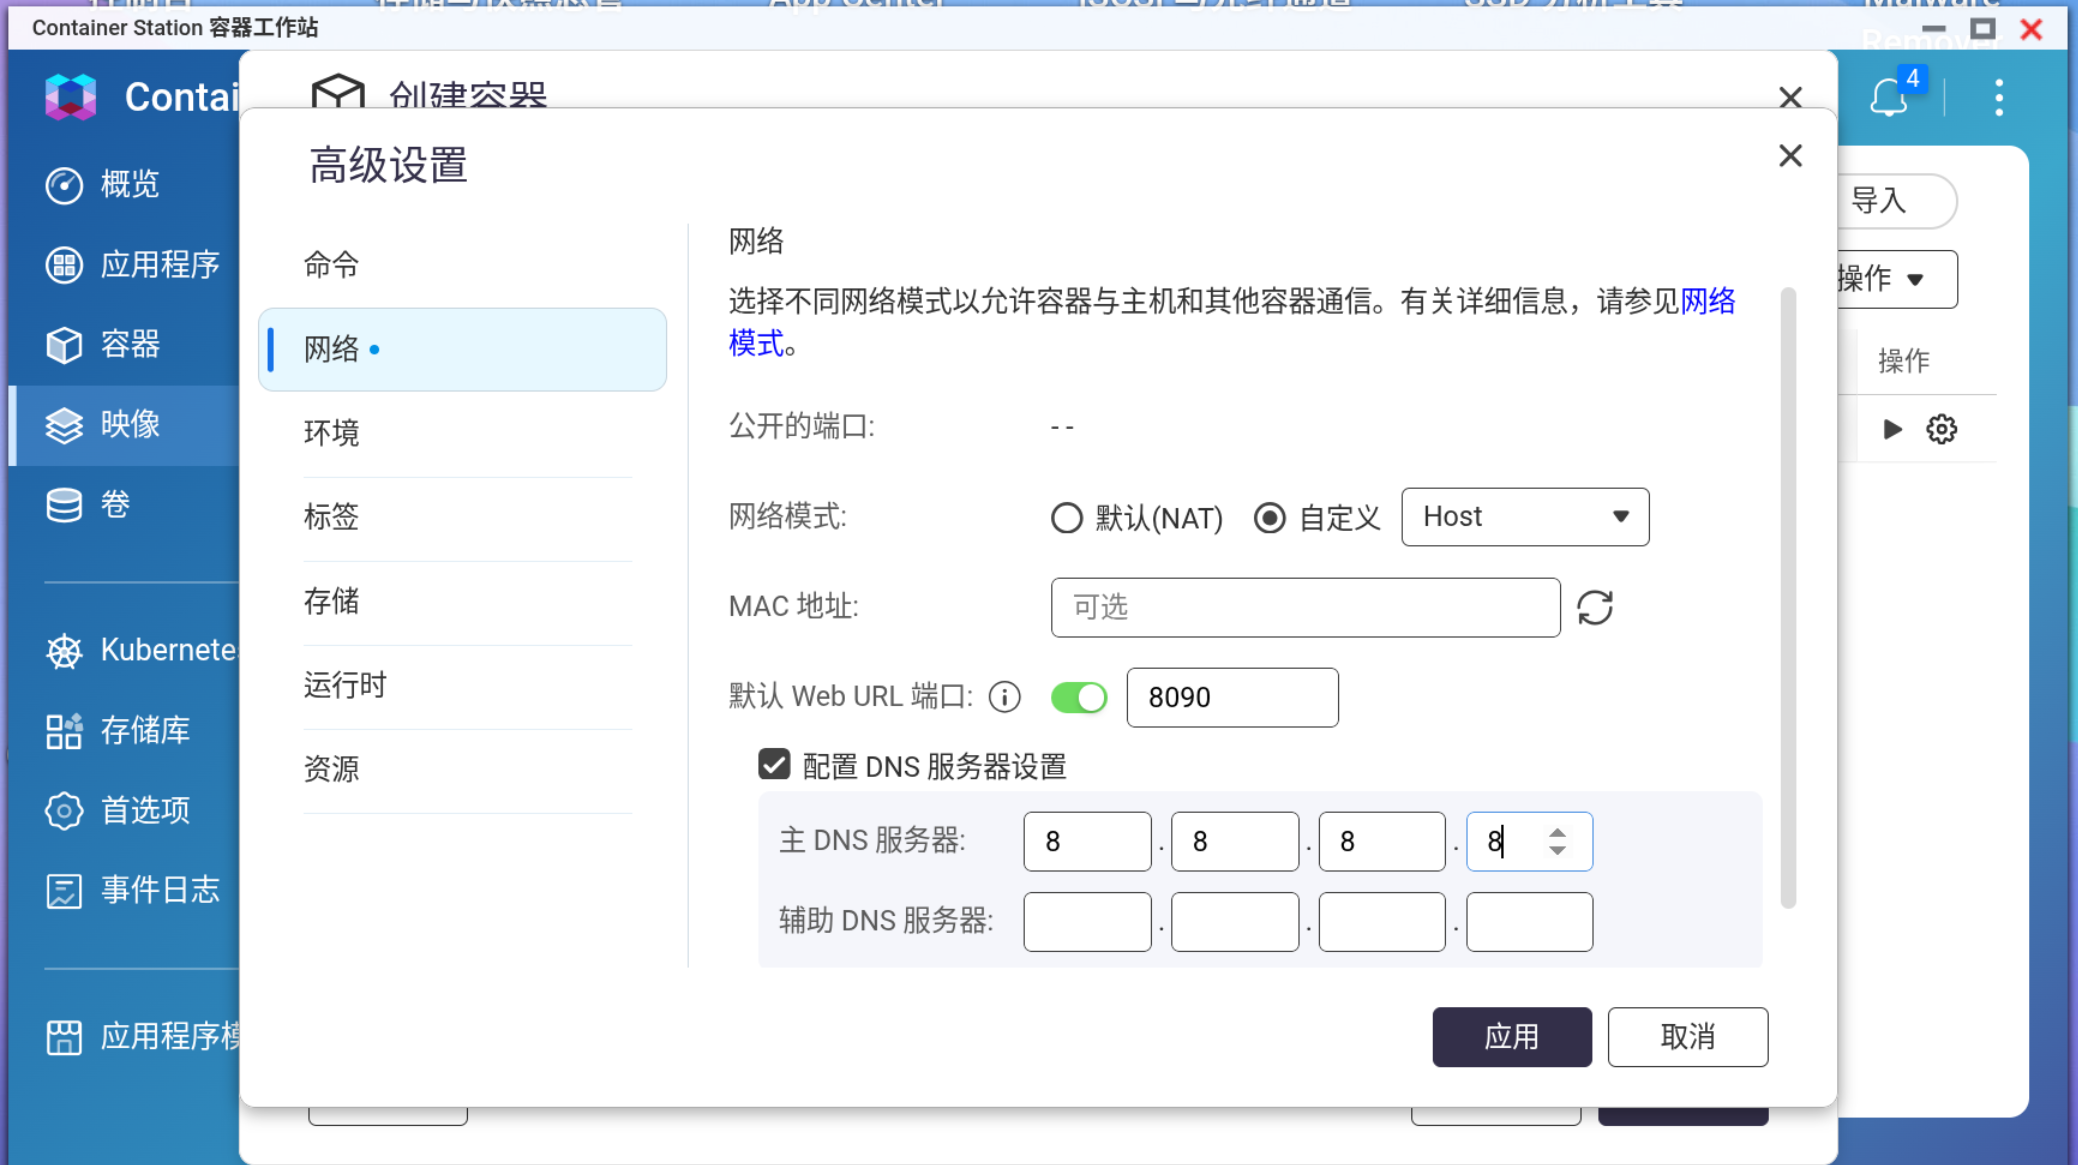The image size is (2078, 1165).
Task: Click the MAC 地址 input field
Action: pyautogui.click(x=1304, y=607)
